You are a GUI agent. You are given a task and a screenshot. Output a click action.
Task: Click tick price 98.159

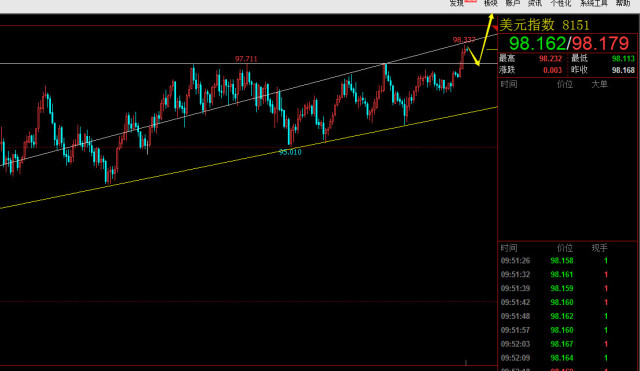[562, 289]
